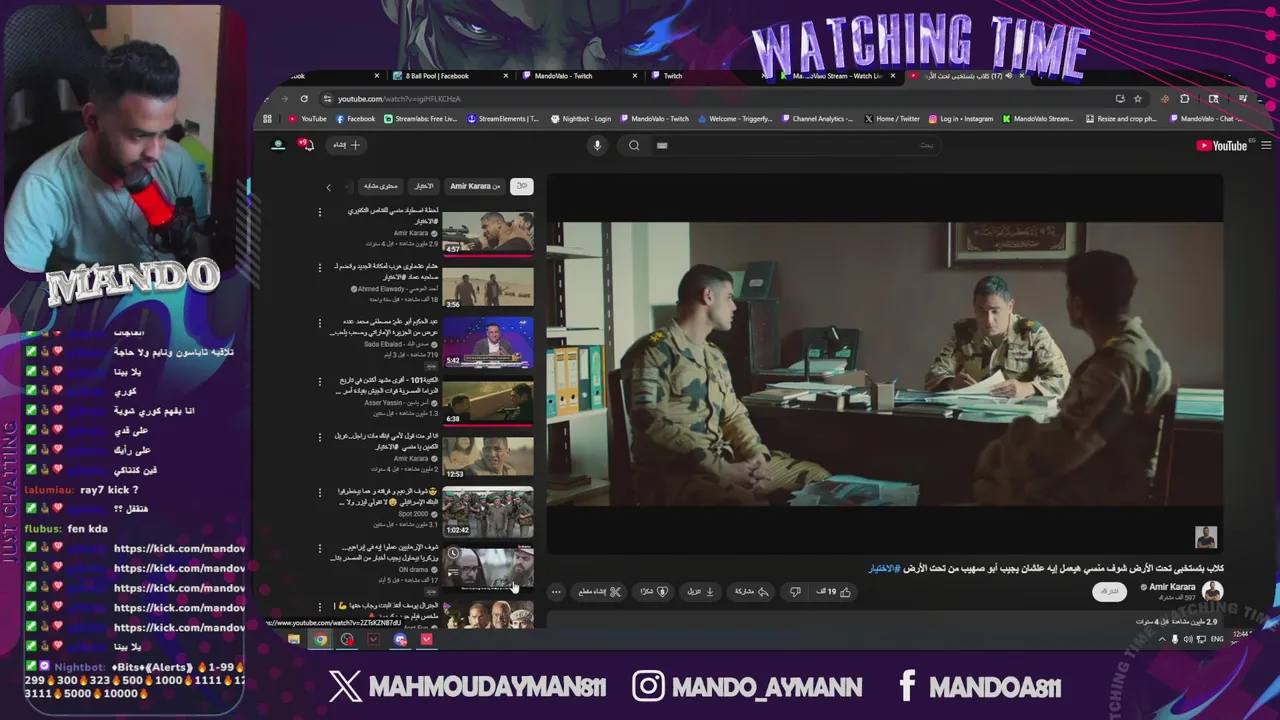Image resolution: width=1280 pixels, height=720 pixels.
Task: Click the browser forward arrow
Action: click(284, 99)
